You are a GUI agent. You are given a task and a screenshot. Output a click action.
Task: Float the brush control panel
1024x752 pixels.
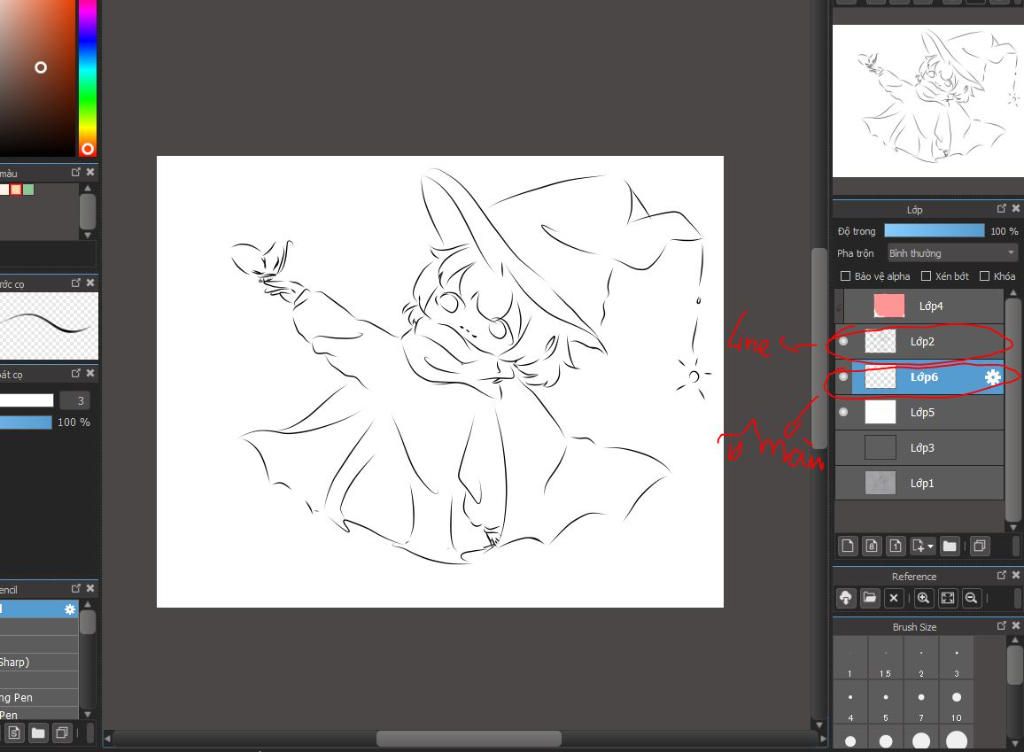click(76, 373)
